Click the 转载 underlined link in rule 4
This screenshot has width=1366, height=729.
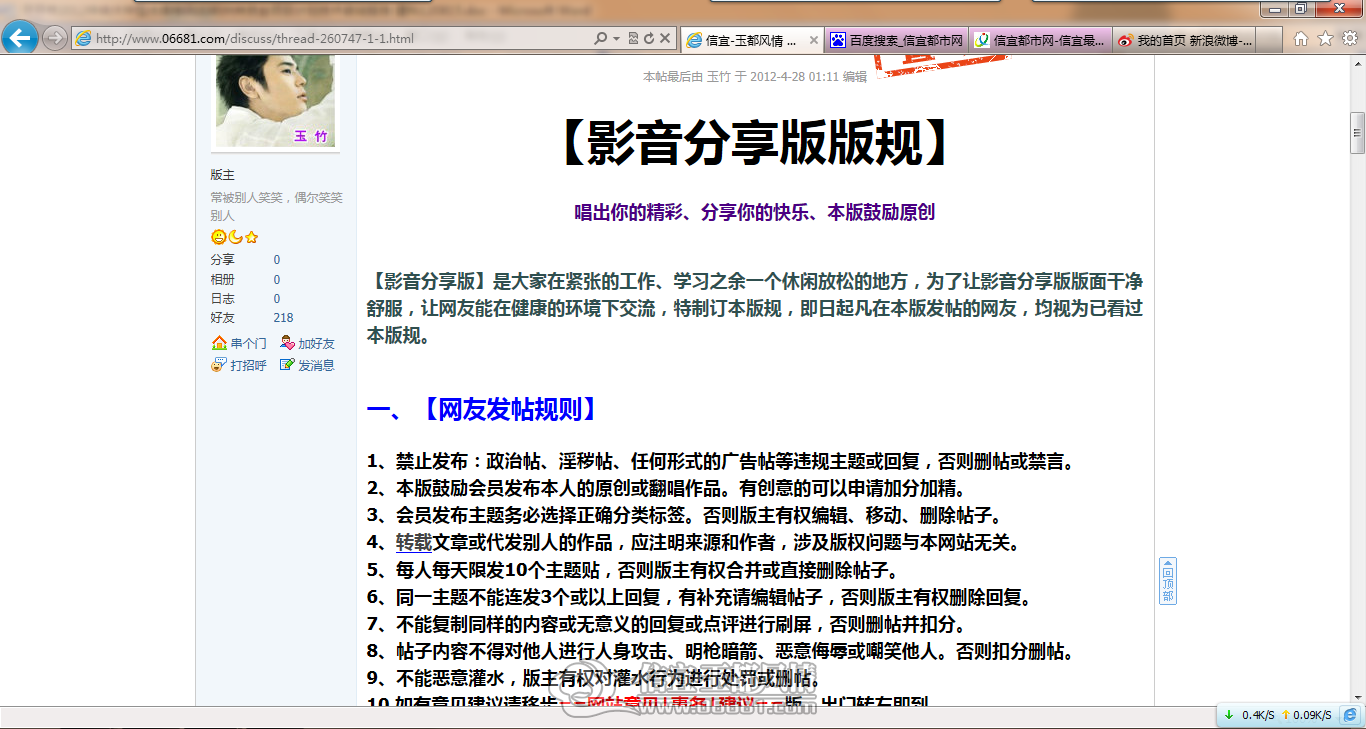tap(414, 543)
